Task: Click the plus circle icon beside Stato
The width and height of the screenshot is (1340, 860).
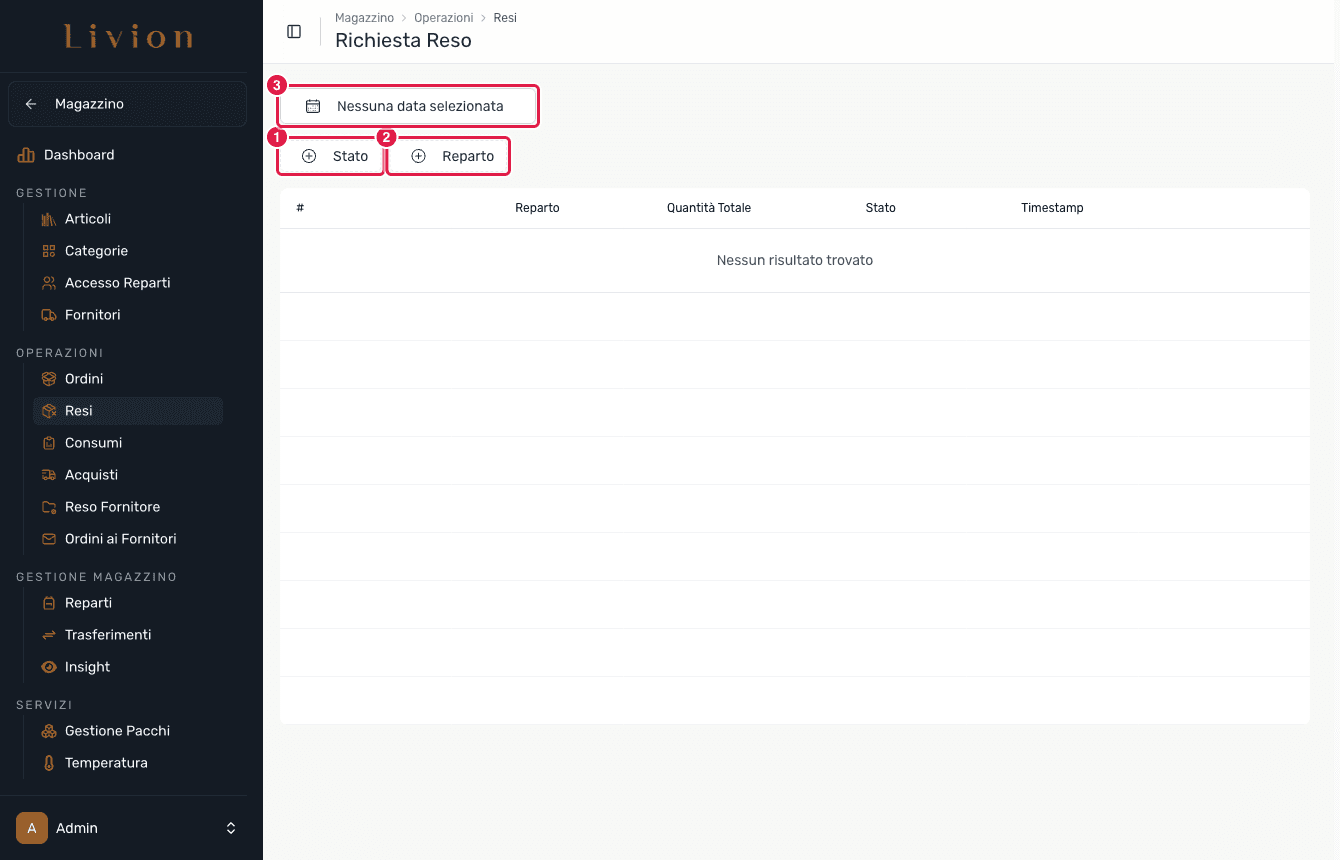Action: click(309, 156)
